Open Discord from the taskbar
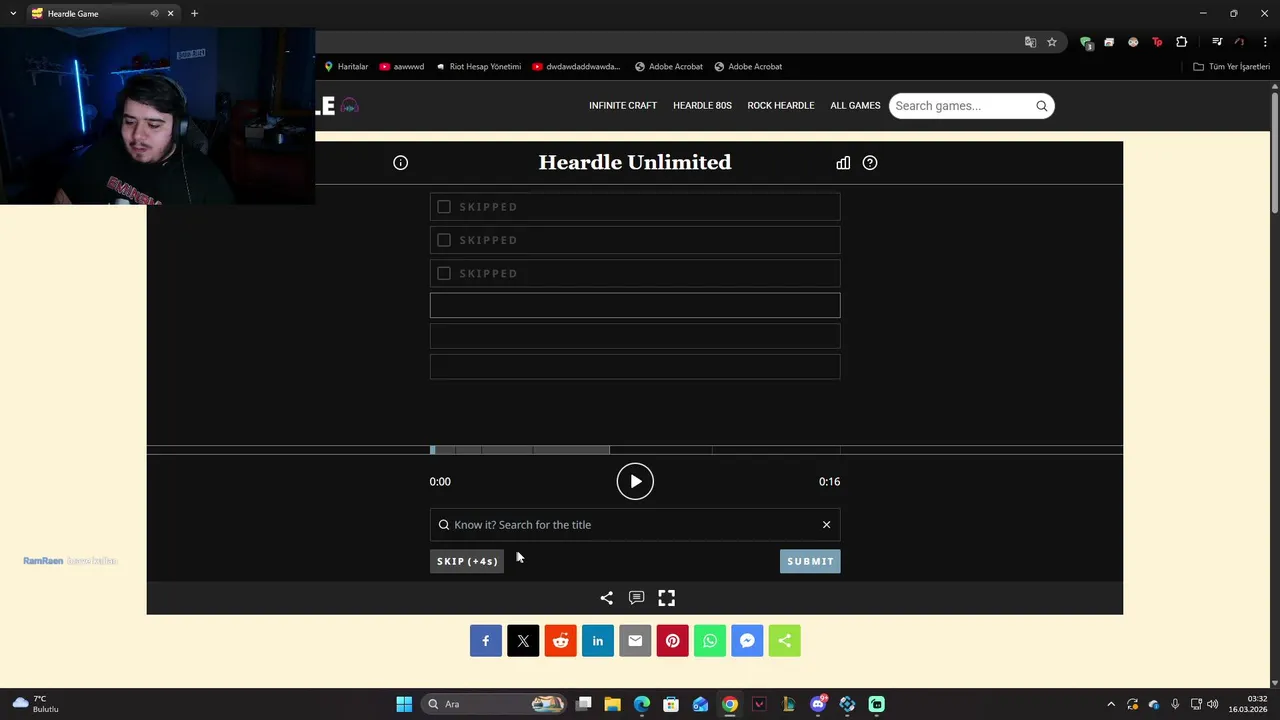 pyautogui.click(x=818, y=704)
